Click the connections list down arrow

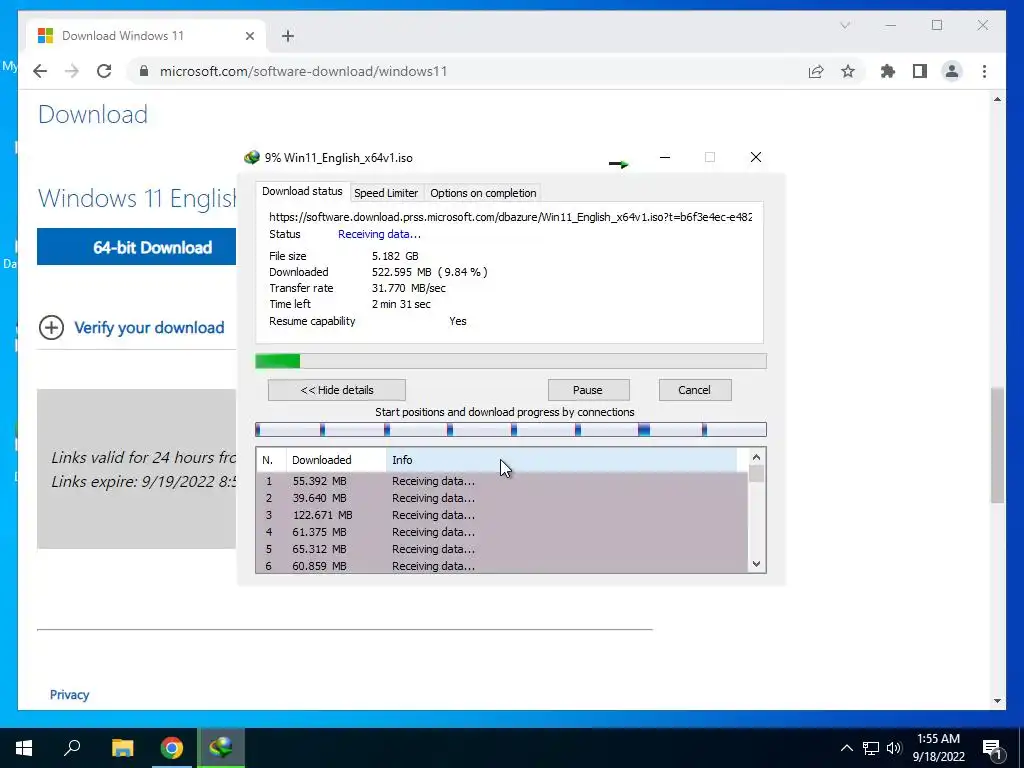(x=756, y=564)
